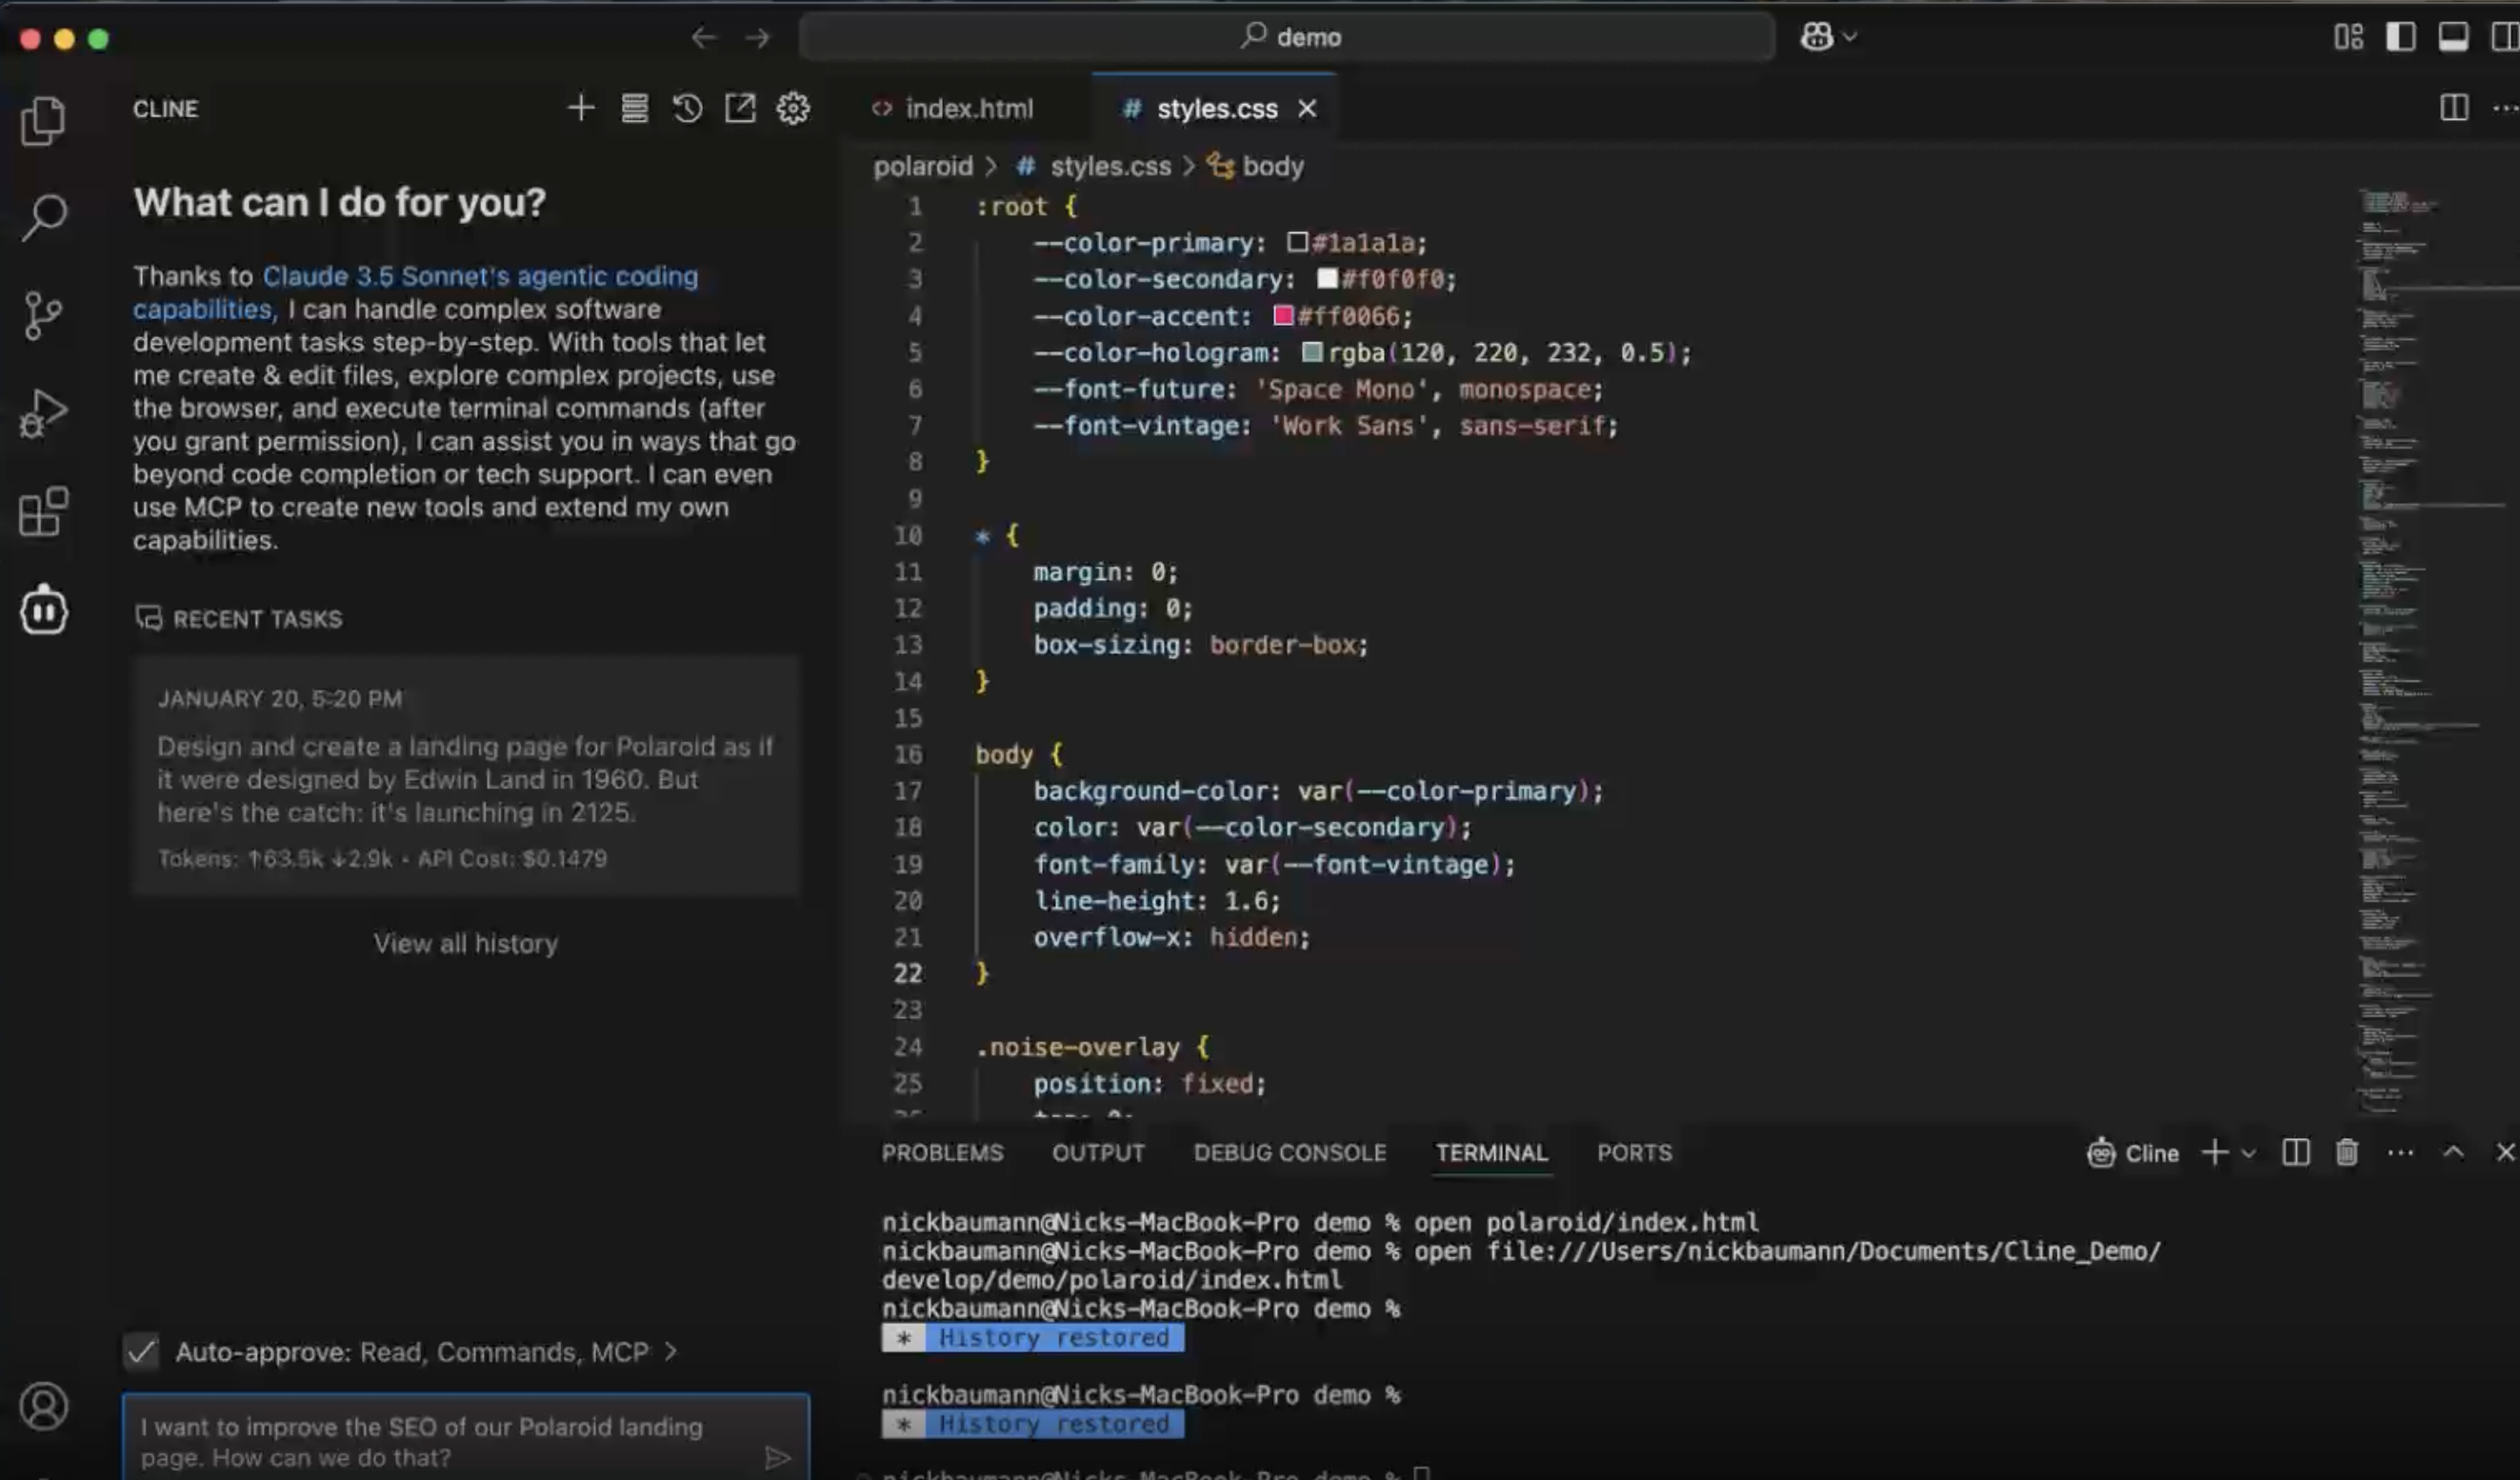2520x1480 pixels.
Task: Open Cline settings gear
Action: 793,108
